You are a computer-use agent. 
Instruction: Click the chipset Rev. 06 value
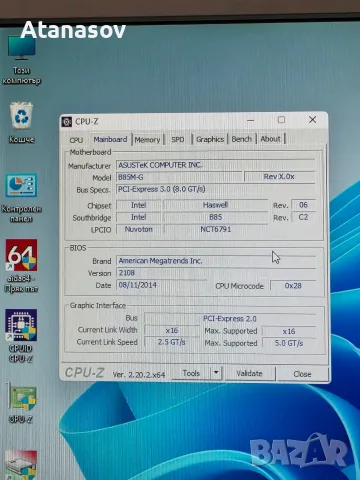coord(303,205)
